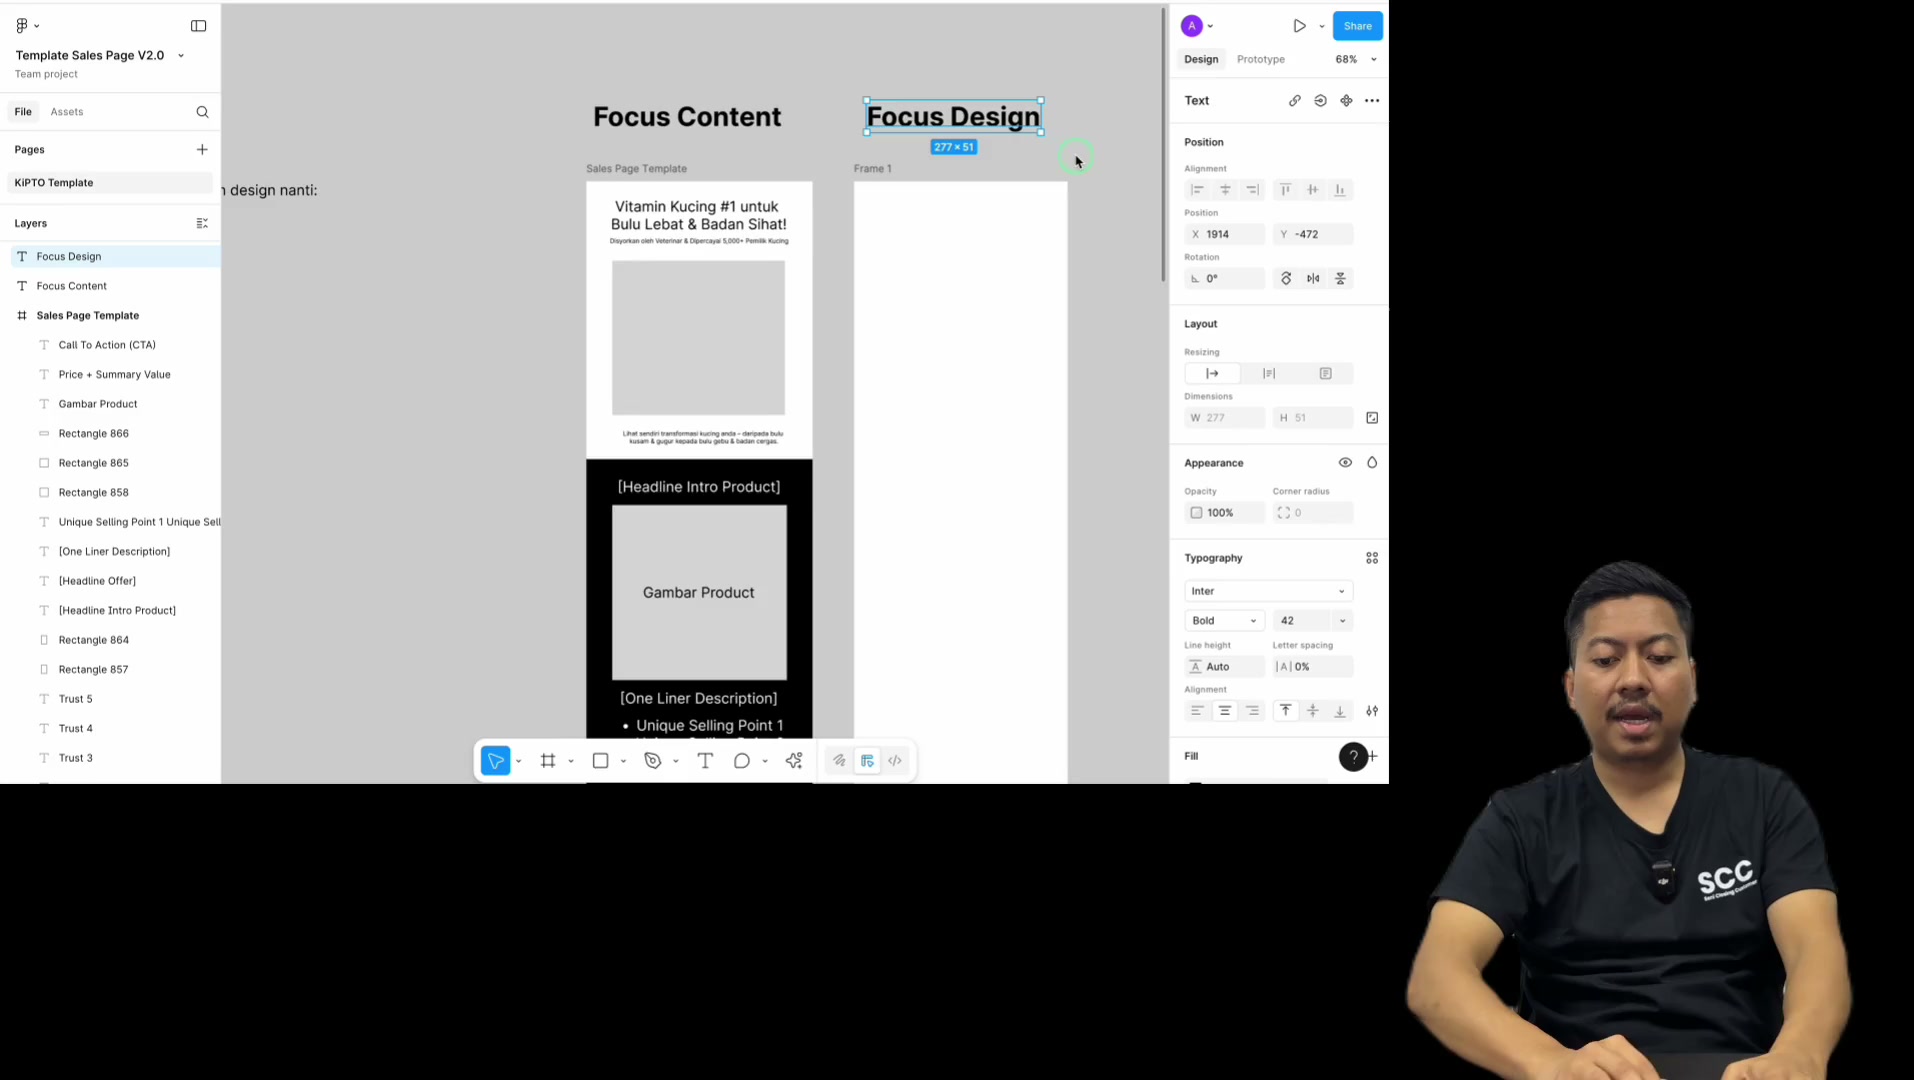Viewport: 1914px width, 1080px height.
Task: Search layers with the magnifier icon
Action: click(x=203, y=112)
